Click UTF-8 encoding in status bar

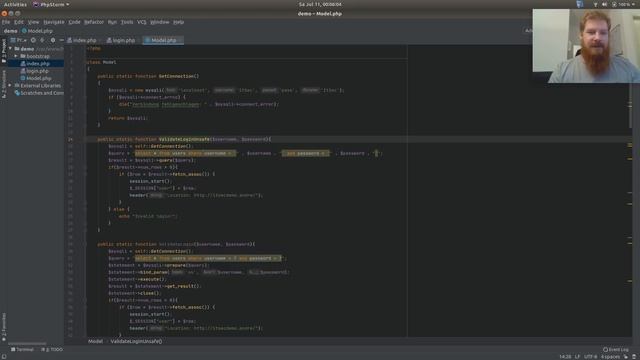click(x=591, y=357)
